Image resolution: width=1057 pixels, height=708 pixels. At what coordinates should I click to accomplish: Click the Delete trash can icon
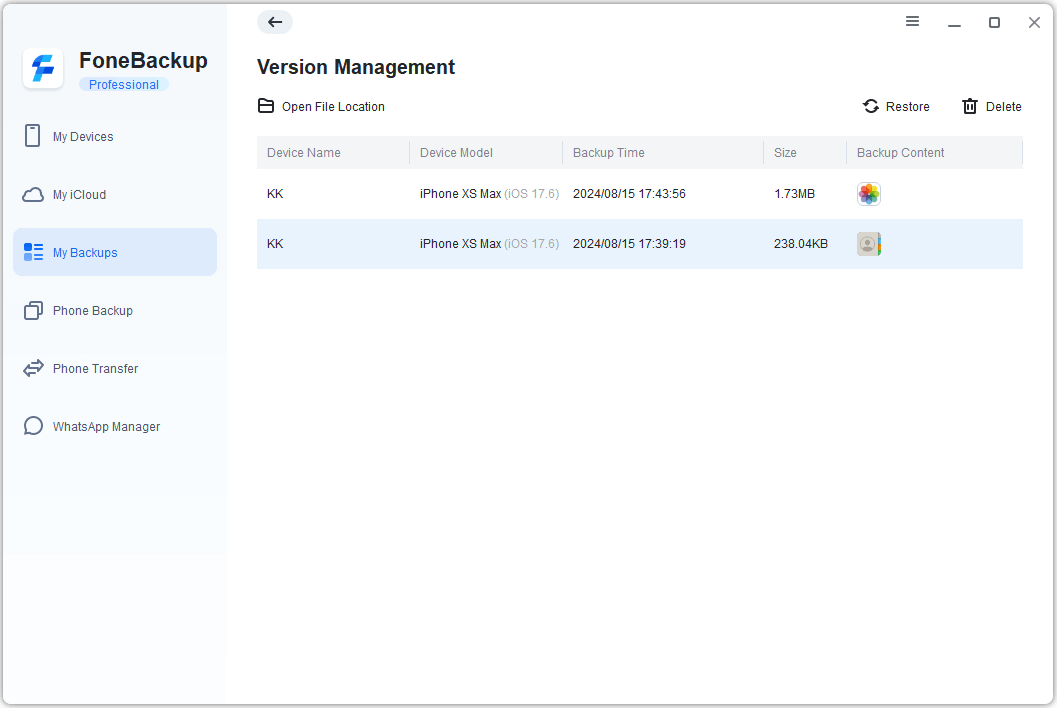[x=969, y=106]
